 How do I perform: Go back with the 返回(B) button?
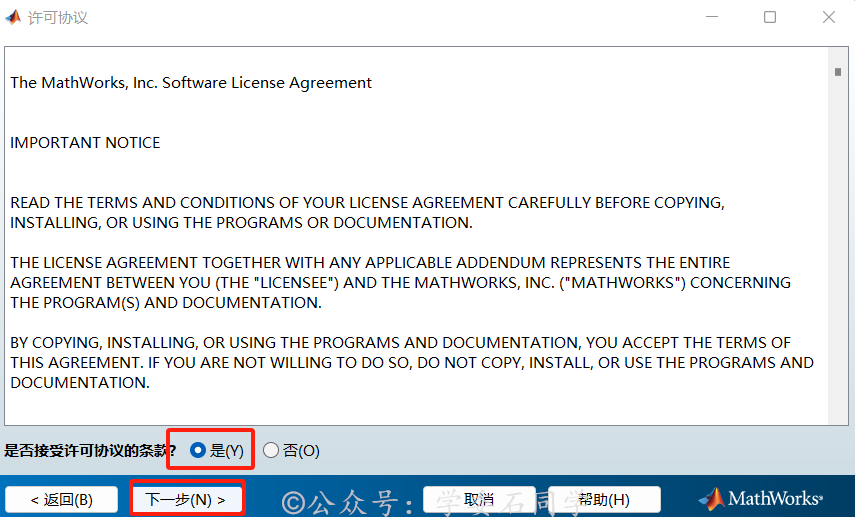click(x=61, y=499)
